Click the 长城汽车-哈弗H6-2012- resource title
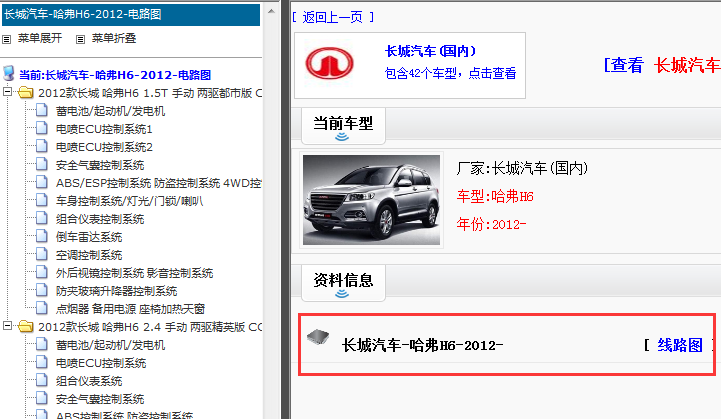 422,345
